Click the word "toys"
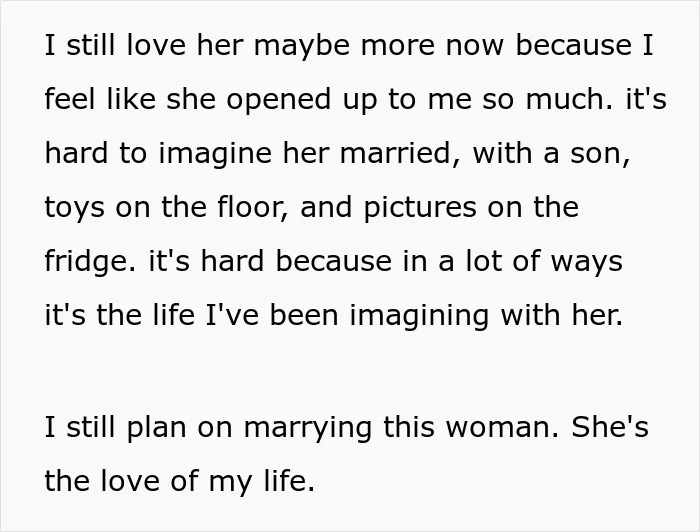700x532 pixels. click(75, 208)
